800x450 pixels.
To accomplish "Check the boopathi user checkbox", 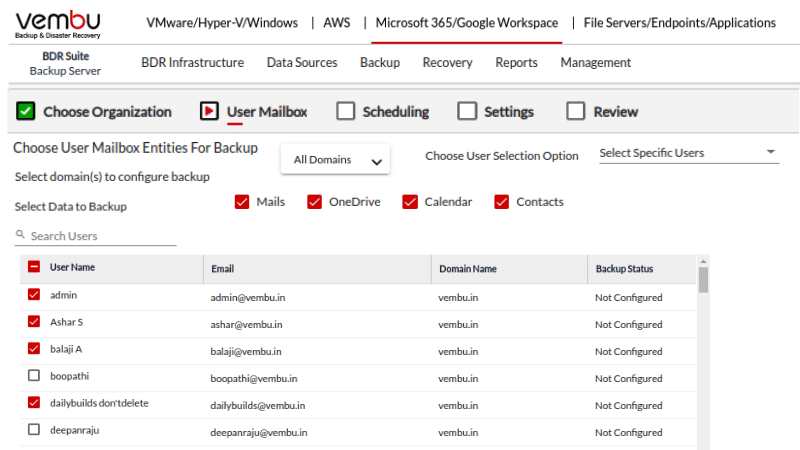I will (34, 376).
